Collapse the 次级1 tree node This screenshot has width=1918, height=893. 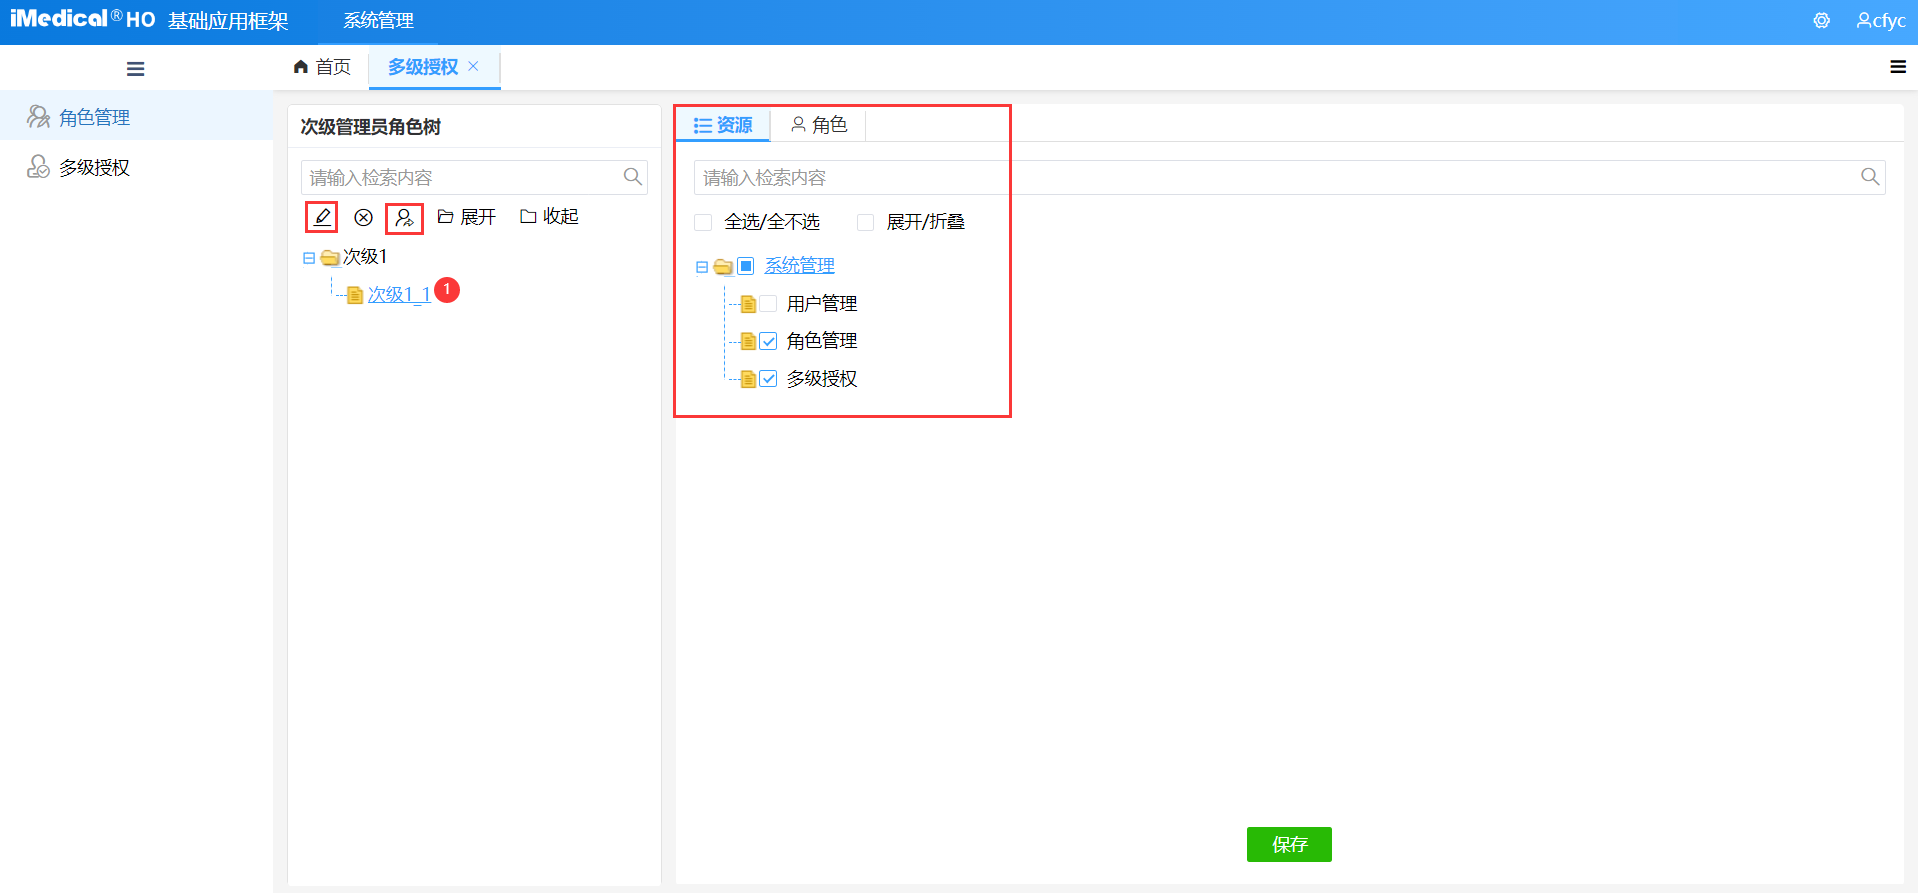click(309, 258)
